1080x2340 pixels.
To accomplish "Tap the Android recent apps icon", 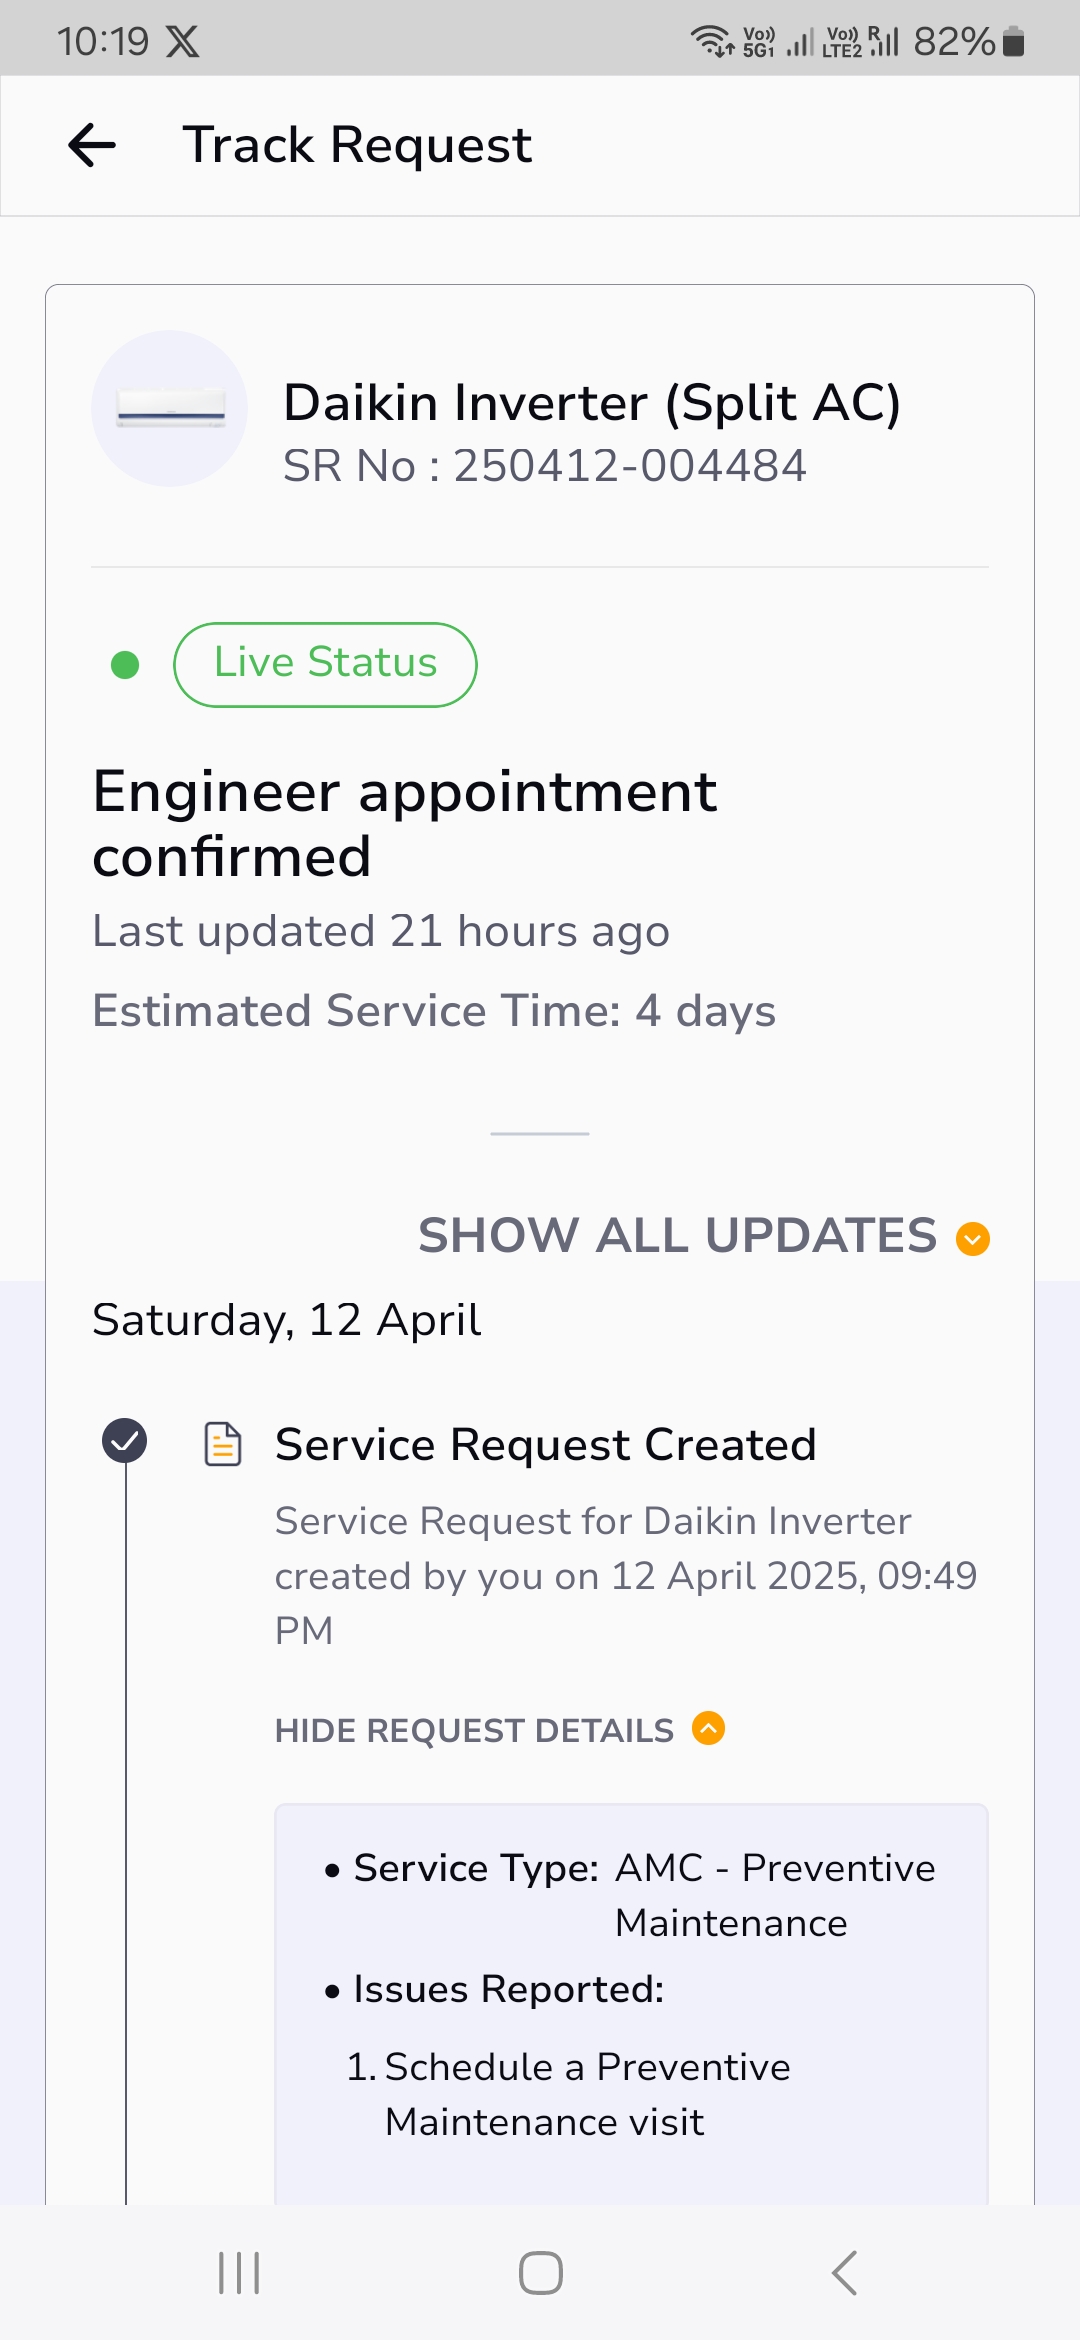I will 239,2273.
